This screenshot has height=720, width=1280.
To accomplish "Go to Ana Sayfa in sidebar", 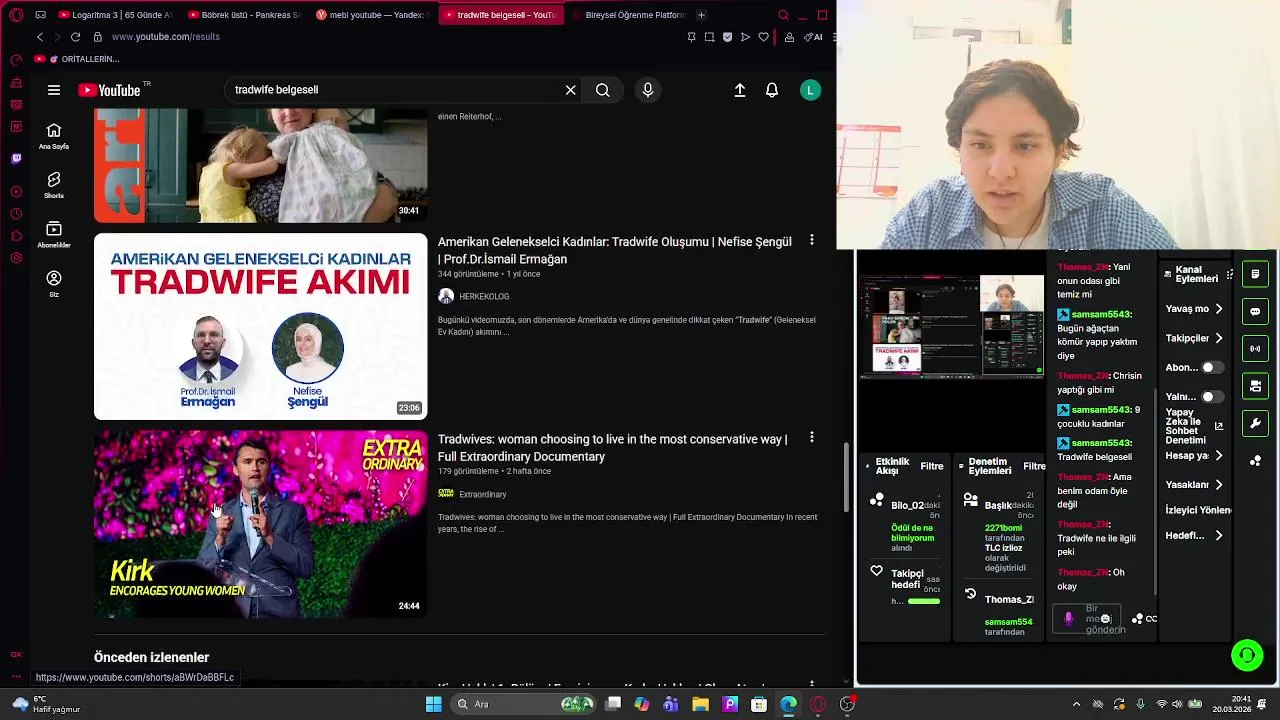I will [x=54, y=137].
